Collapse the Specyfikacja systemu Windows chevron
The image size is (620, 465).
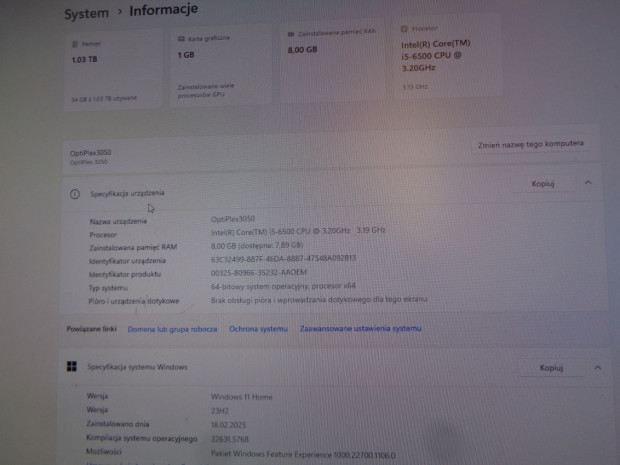coord(597,368)
